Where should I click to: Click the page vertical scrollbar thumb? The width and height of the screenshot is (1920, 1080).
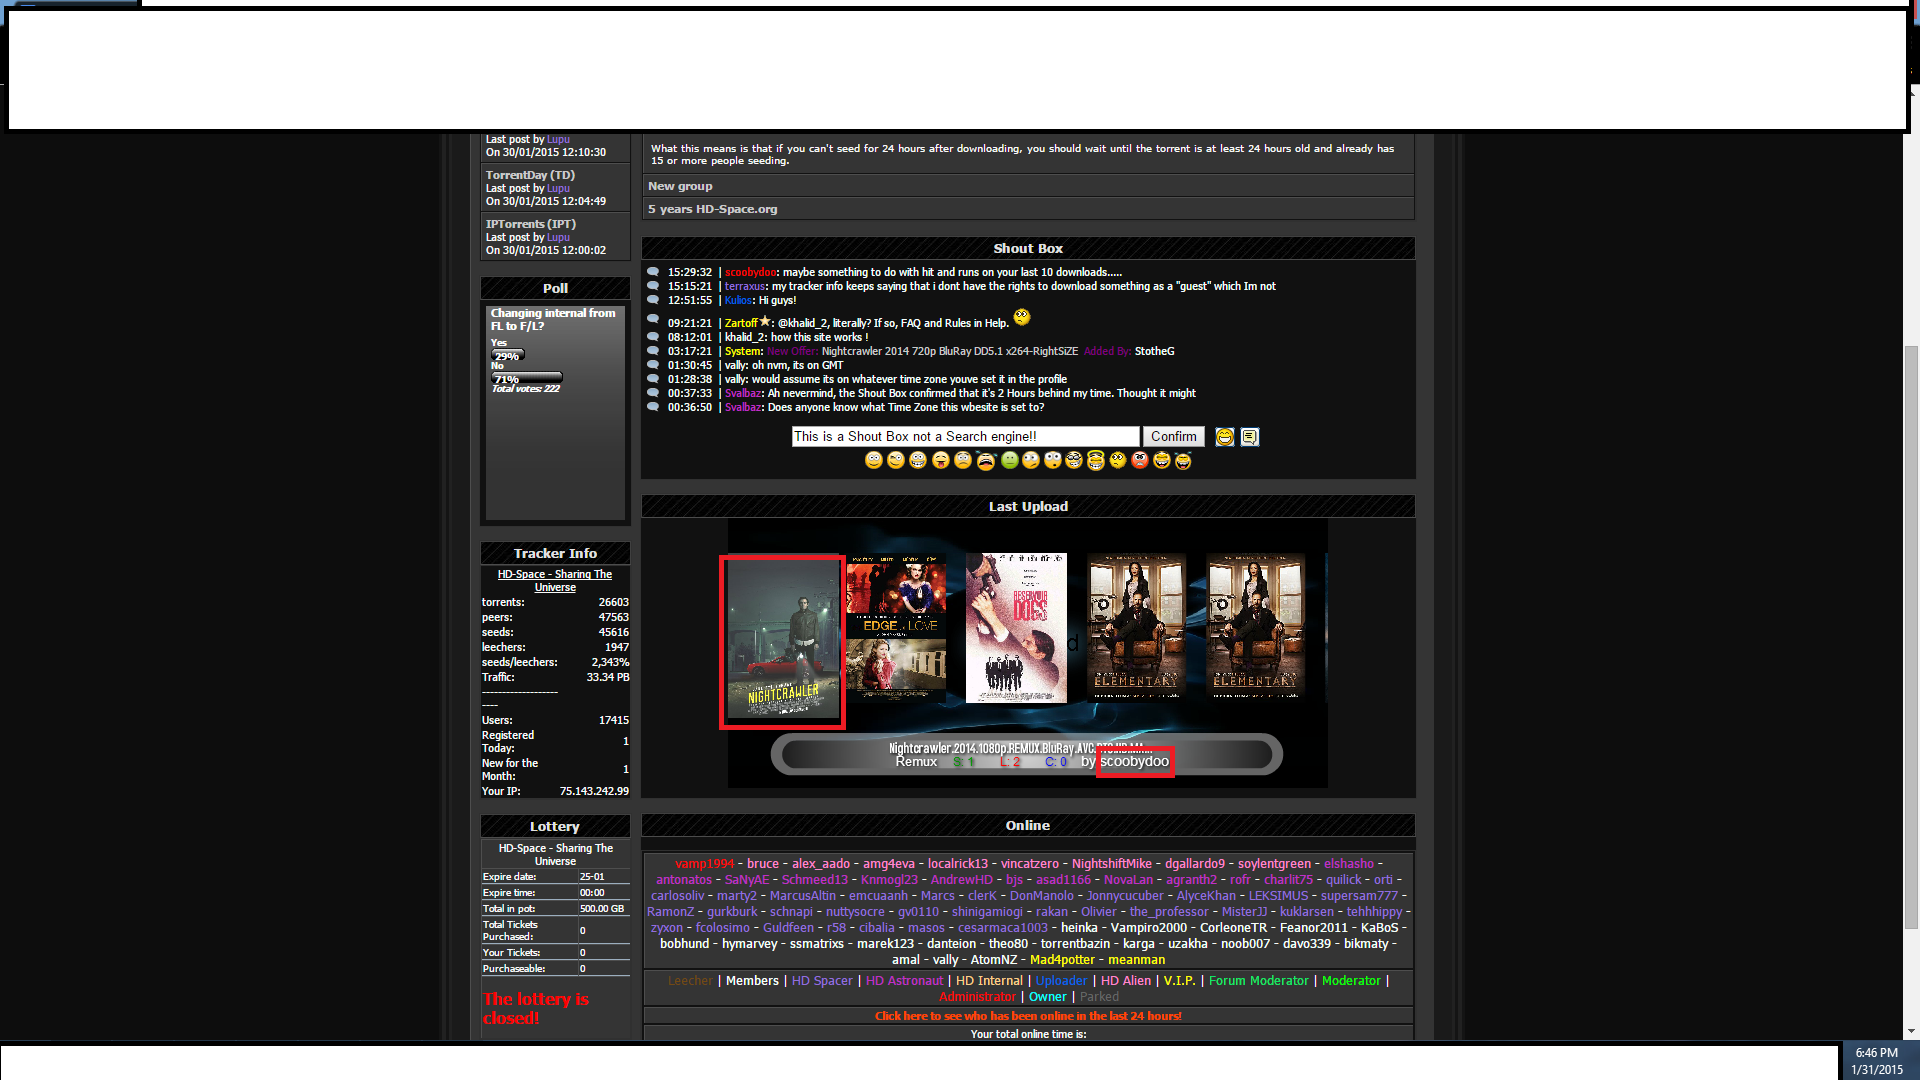coord(1911,637)
